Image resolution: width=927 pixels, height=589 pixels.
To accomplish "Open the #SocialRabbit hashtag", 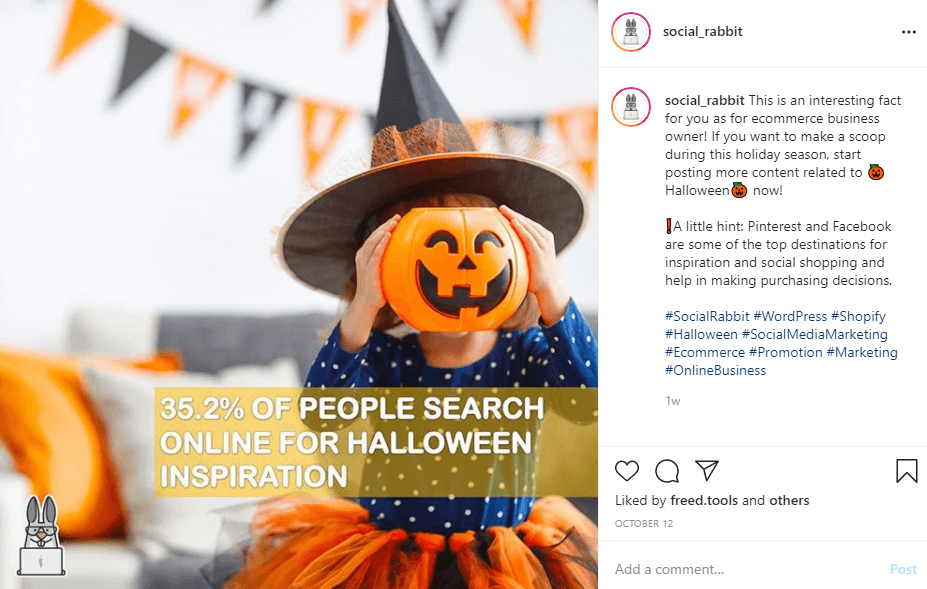I will point(707,316).
